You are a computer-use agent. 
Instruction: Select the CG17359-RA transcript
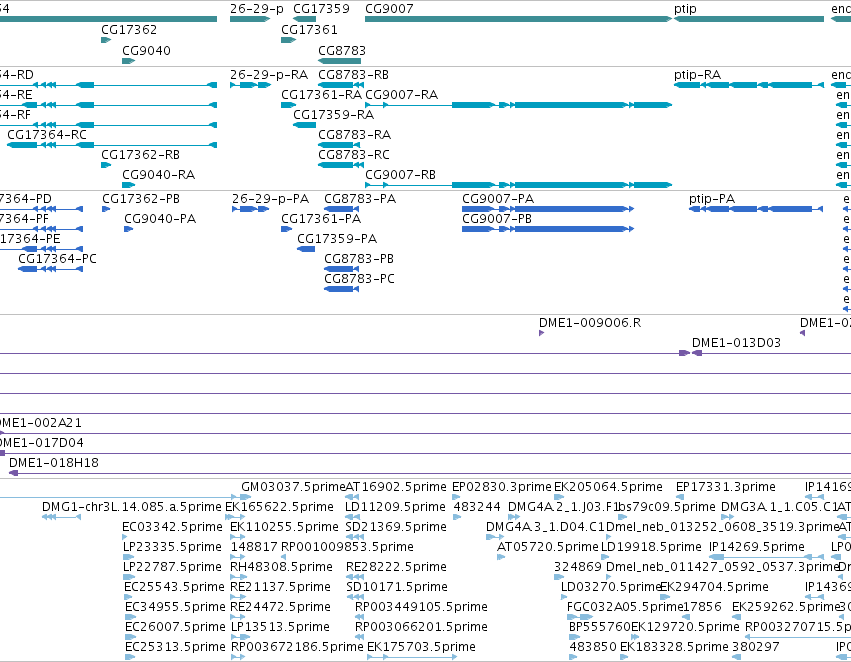pos(304,125)
